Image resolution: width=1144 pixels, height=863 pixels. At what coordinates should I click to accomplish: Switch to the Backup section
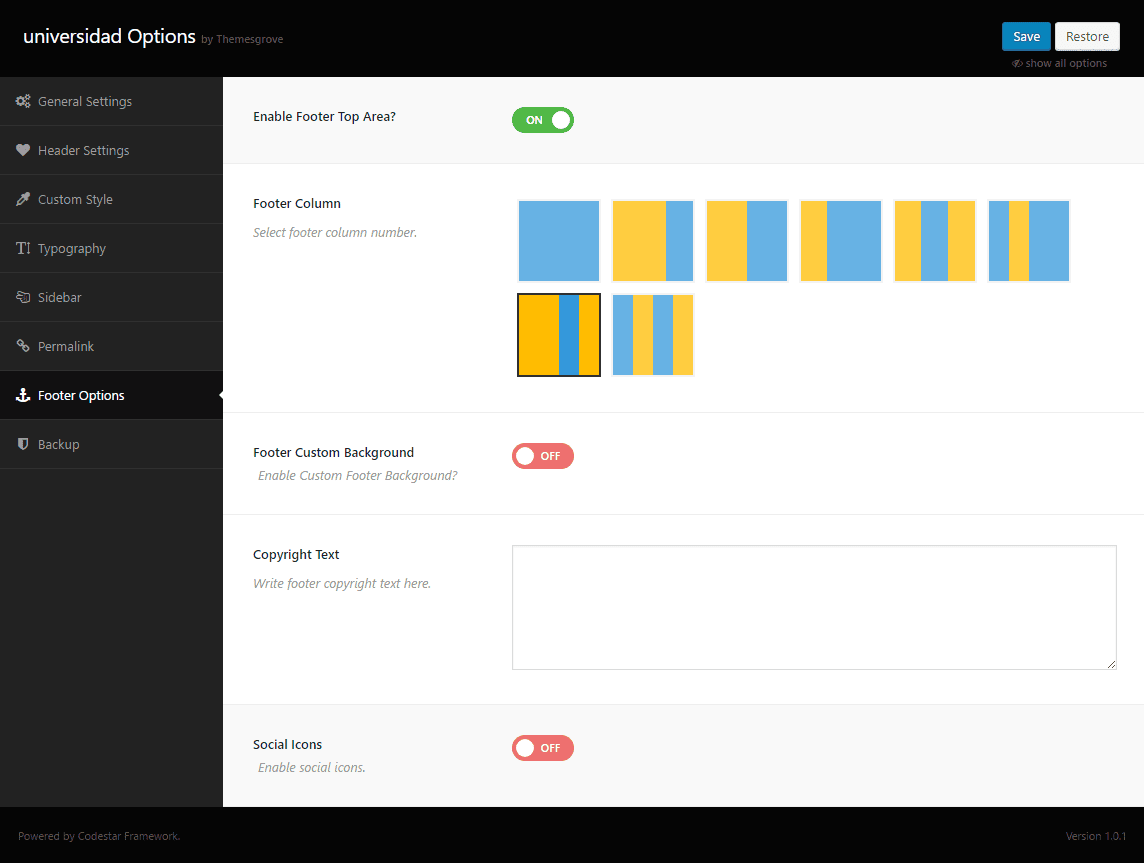tap(58, 445)
